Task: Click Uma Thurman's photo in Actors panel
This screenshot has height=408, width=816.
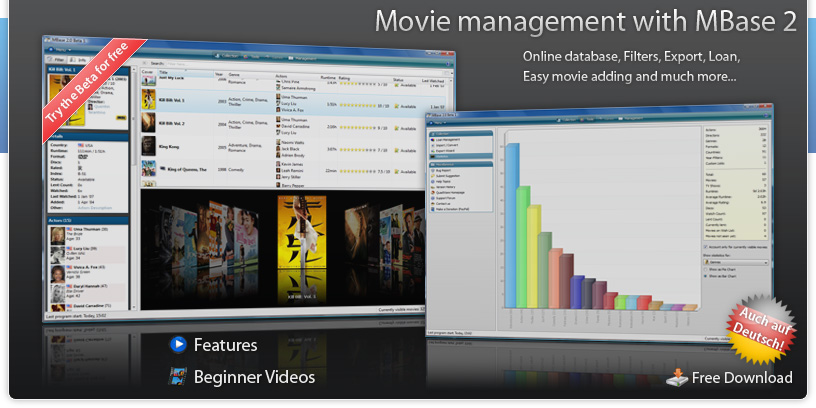Action: [57, 236]
